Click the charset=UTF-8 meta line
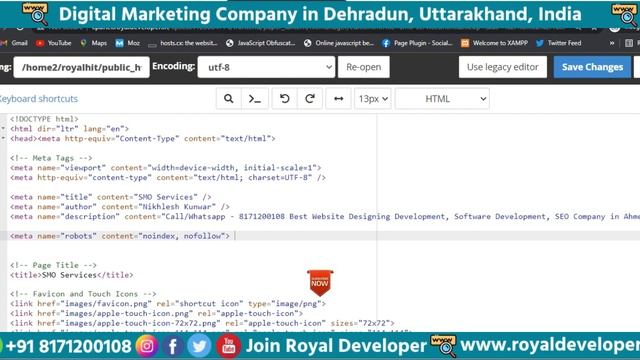This screenshot has width=640, height=360. point(168,178)
